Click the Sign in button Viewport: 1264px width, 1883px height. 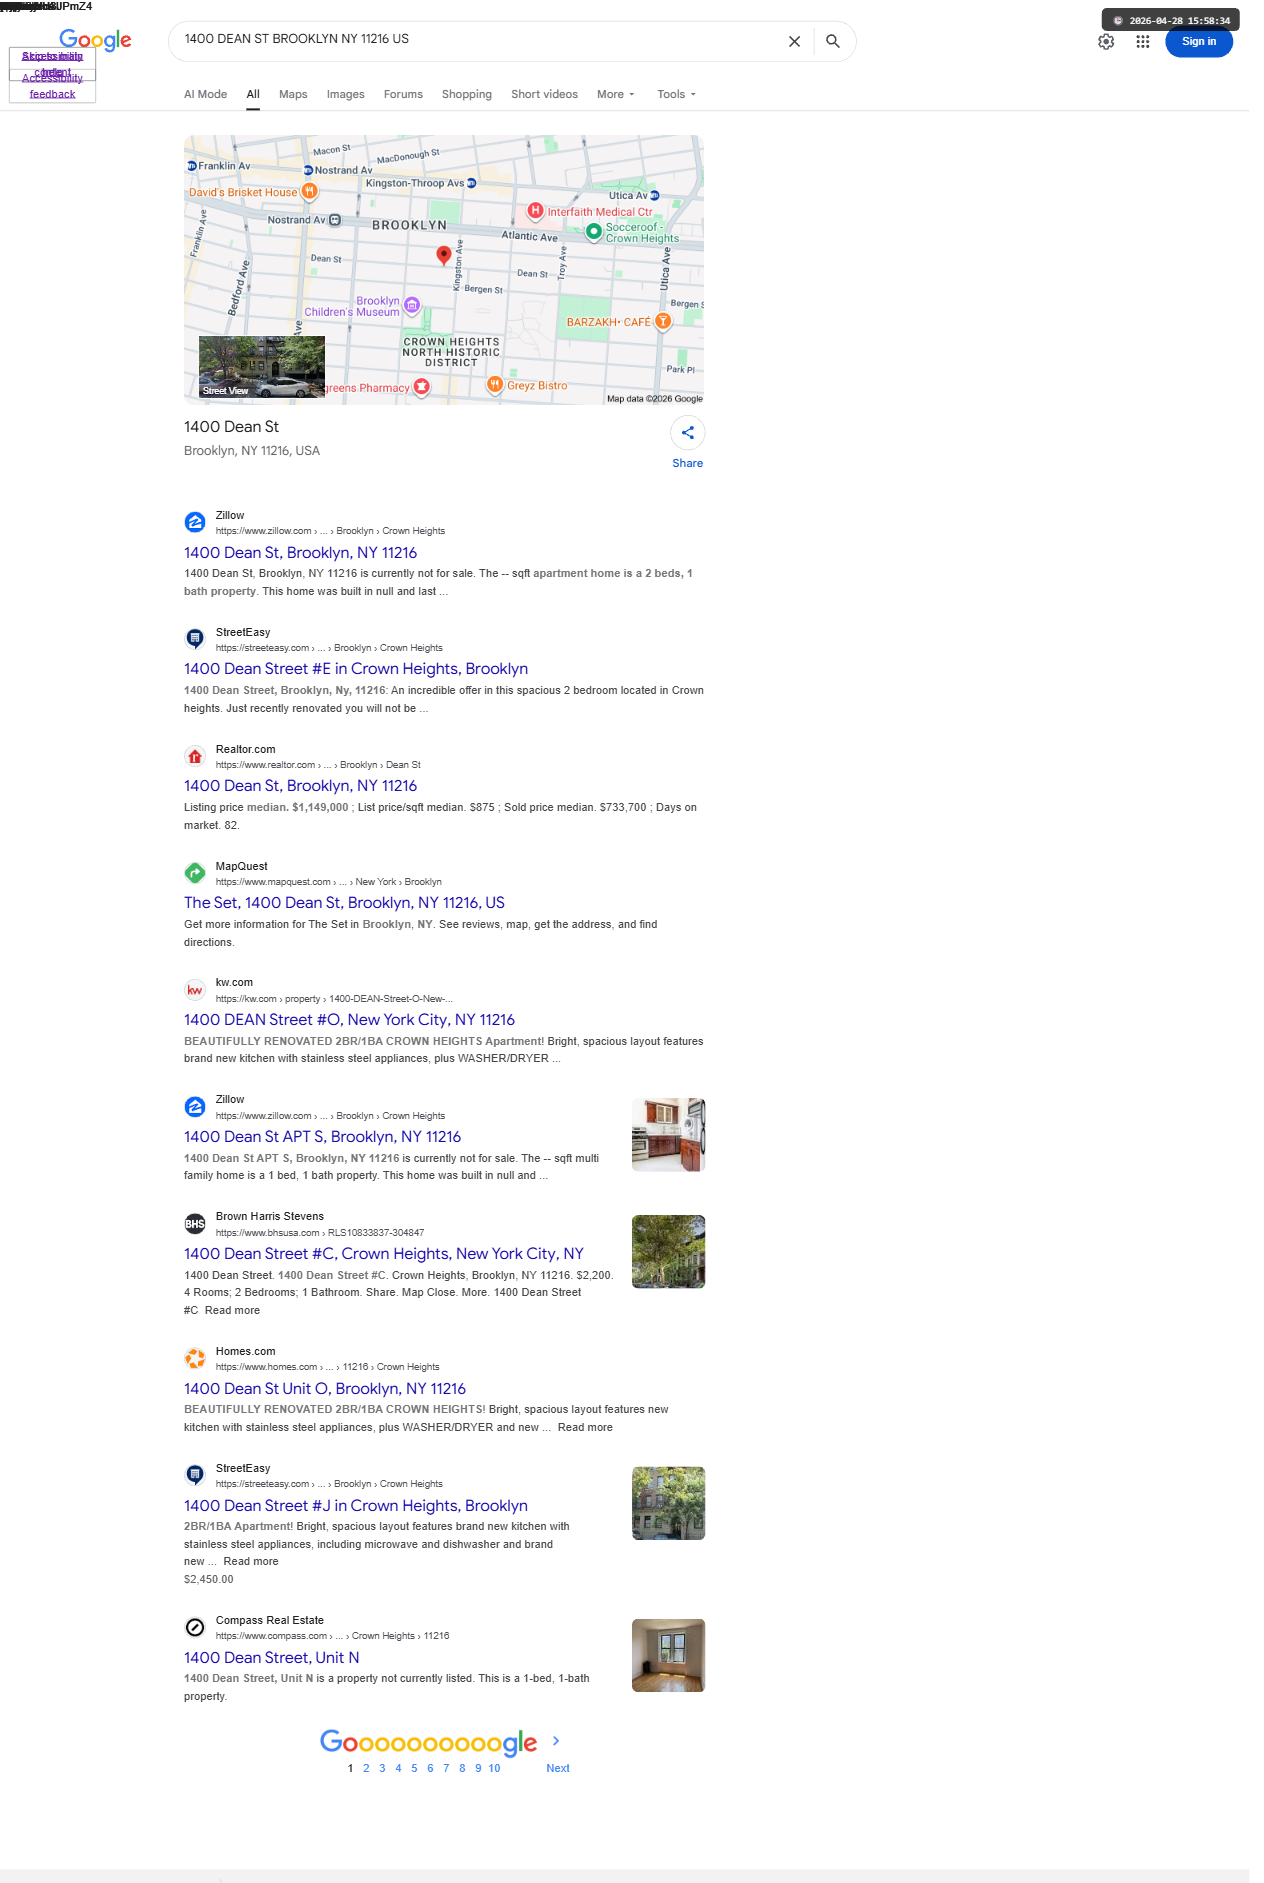coord(1198,42)
